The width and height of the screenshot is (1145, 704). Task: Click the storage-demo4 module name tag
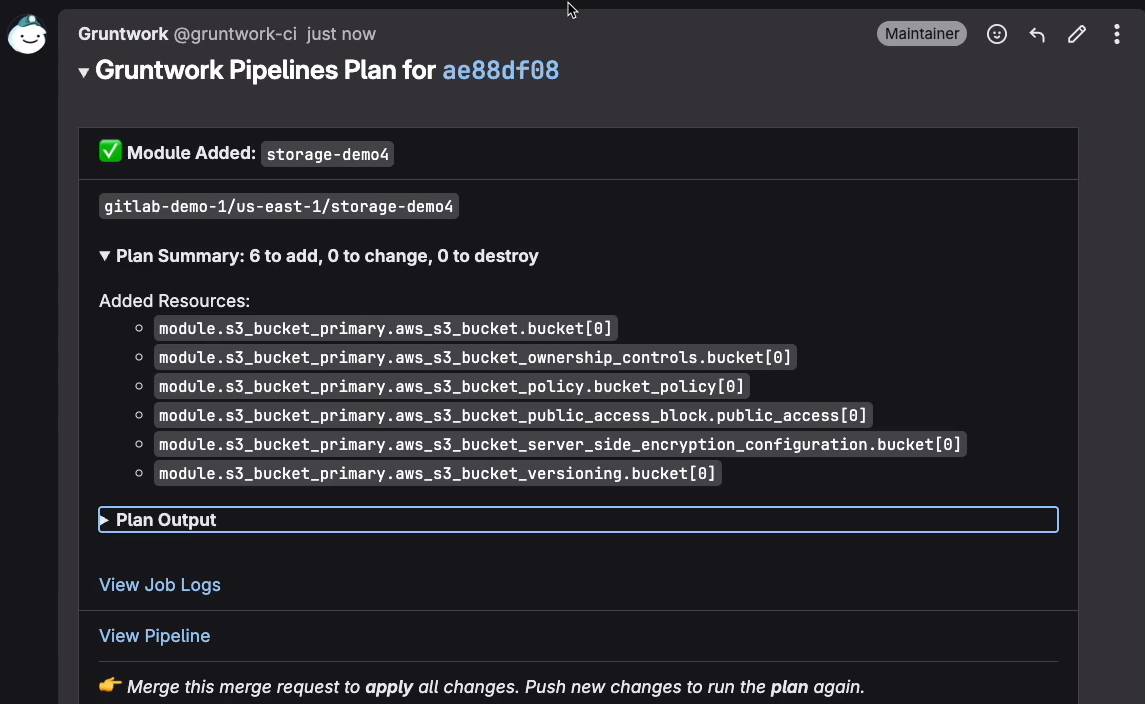[x=328, y=154]
